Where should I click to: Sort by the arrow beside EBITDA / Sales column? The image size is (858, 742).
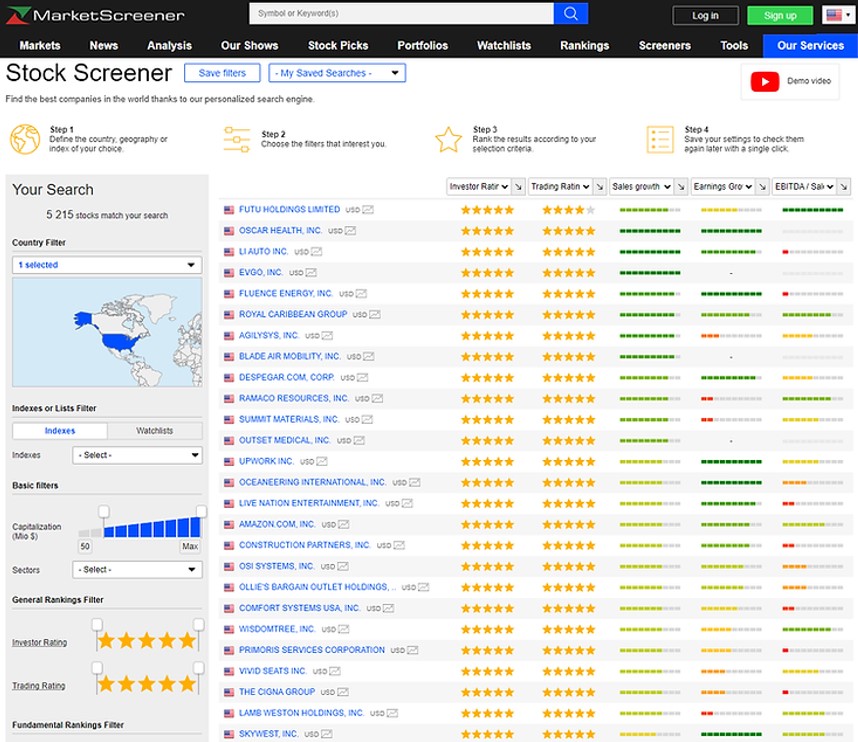click(x=844, y=187)
